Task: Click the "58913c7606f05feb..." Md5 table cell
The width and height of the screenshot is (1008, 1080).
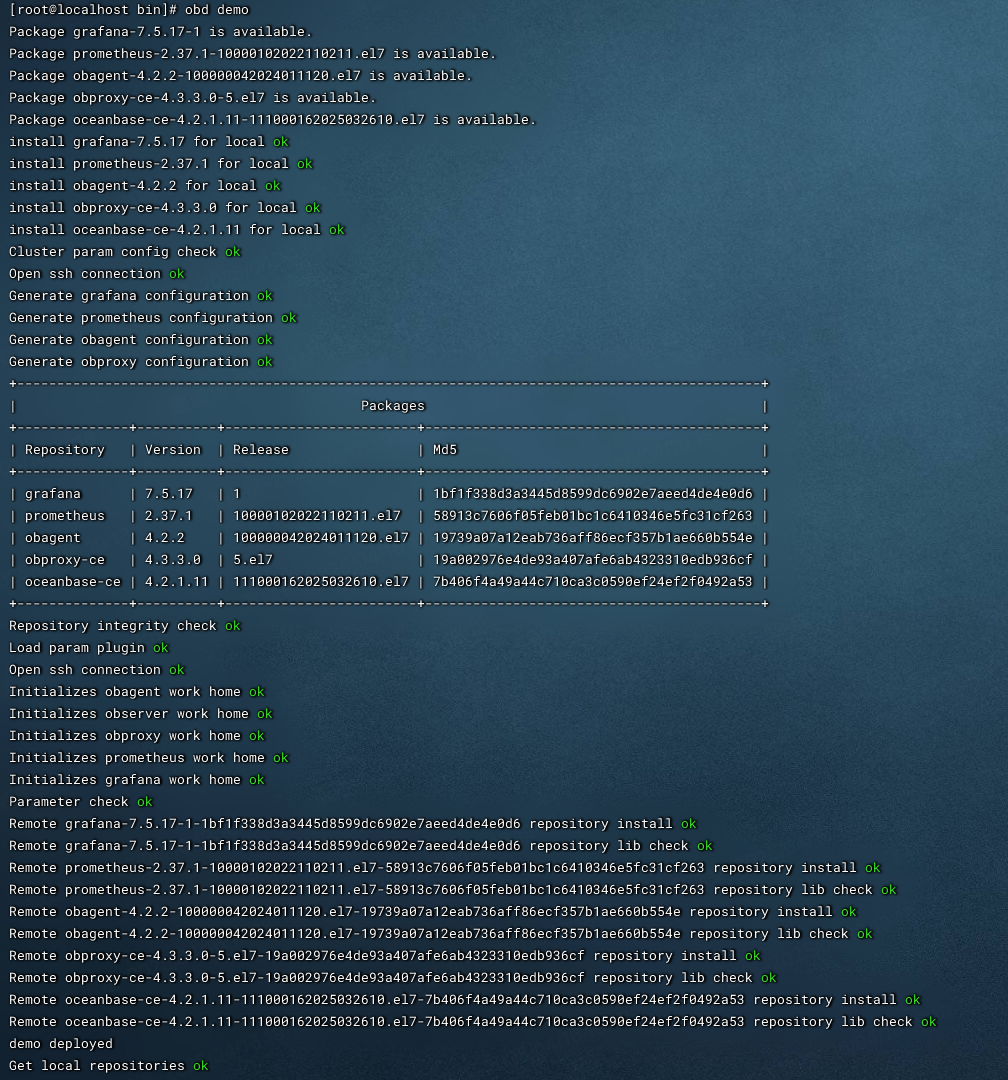Action: click(x=593, y=517)
